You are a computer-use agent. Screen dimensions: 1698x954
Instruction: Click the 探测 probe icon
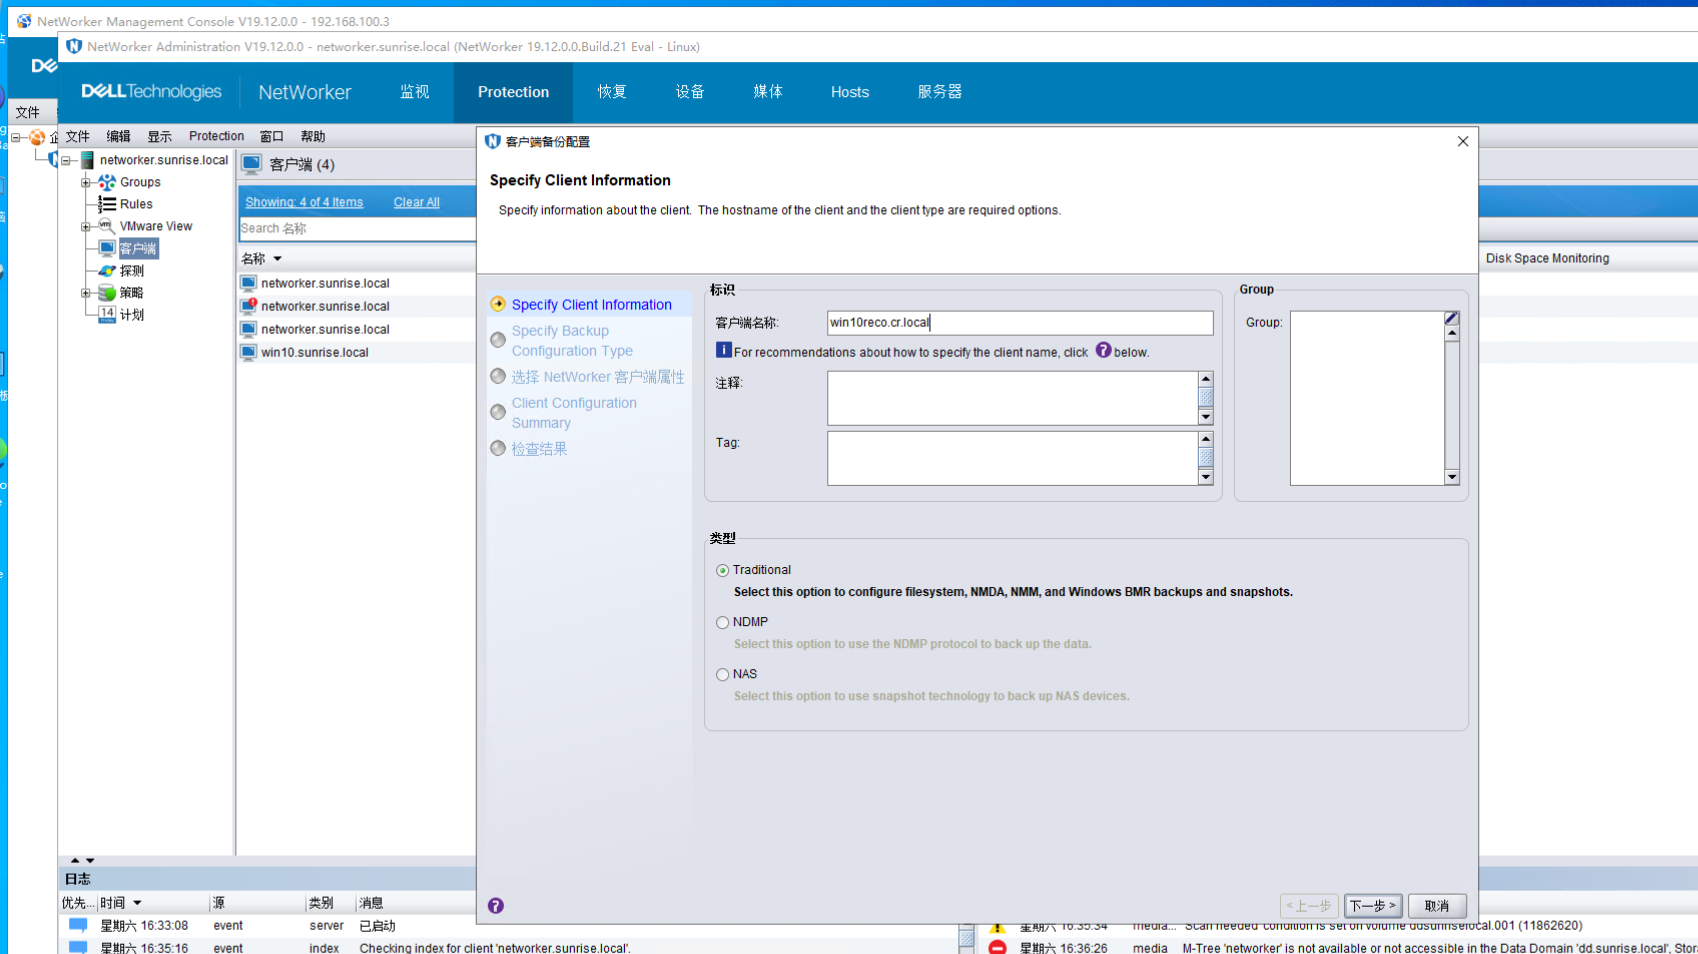[x=107, y=270]
